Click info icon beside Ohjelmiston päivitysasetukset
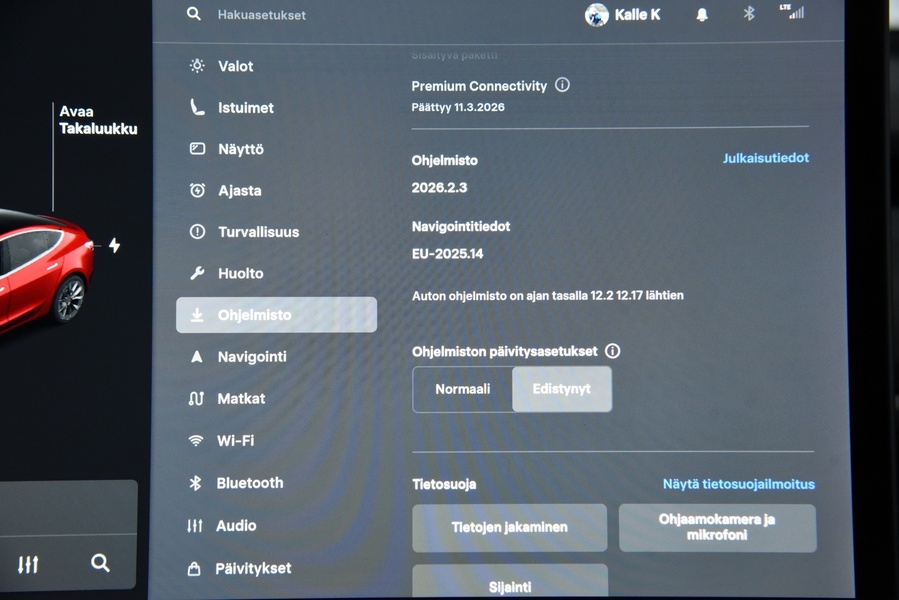This screenshot has width=899, height=600. (612, 351)
